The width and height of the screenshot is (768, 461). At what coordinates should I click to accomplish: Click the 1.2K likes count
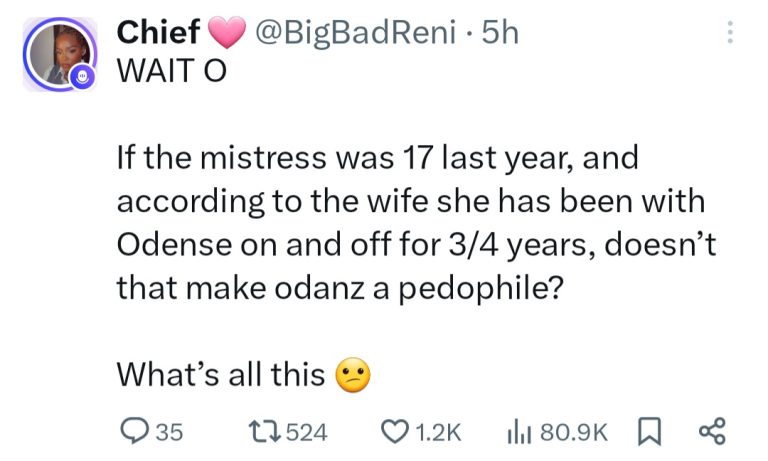[x=437, y=431]
